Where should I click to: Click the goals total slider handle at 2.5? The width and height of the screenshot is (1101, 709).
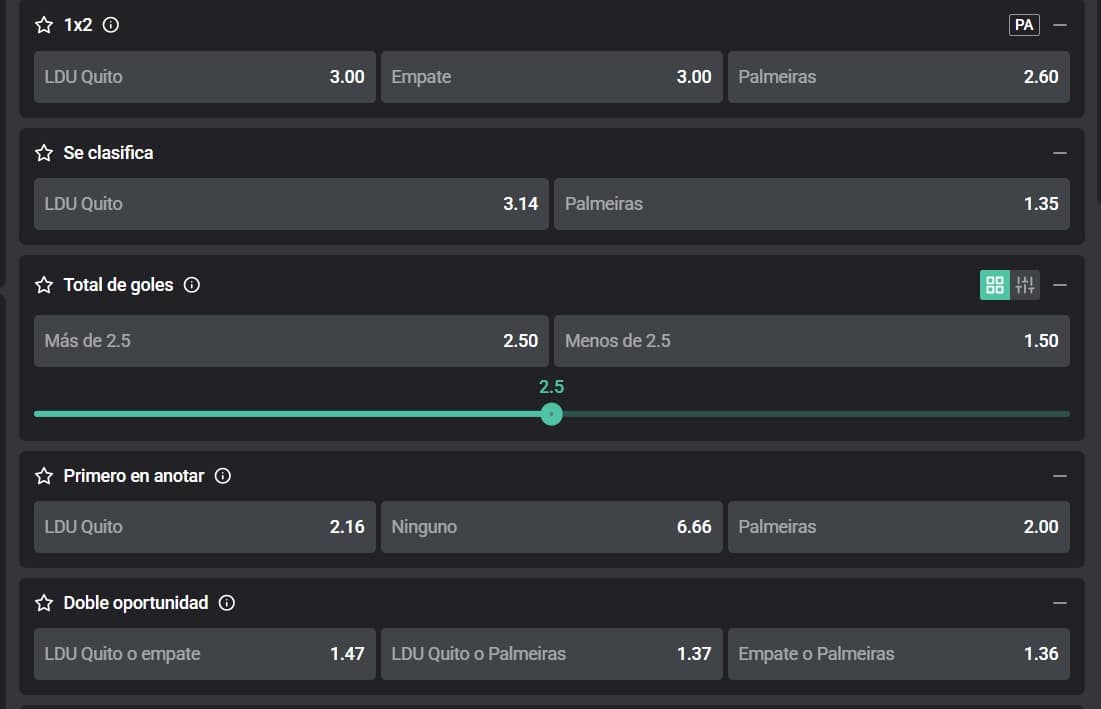[x=551, y=414]
